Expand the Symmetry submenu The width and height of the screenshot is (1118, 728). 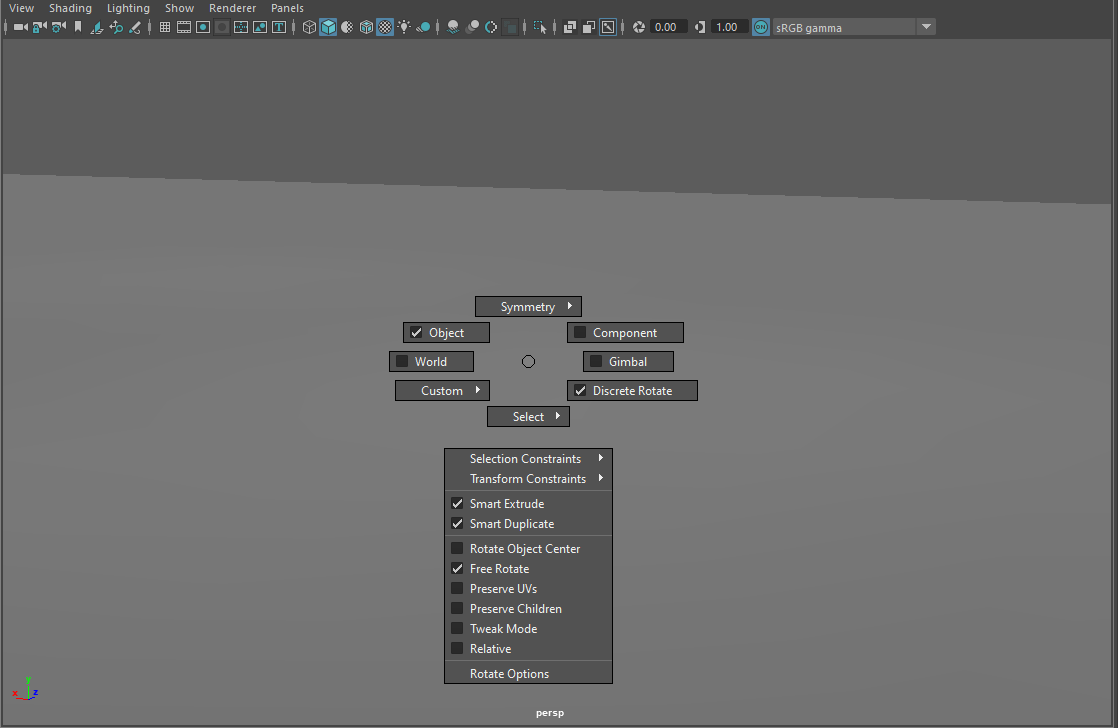pyautogui.click(x=528, y=306)
